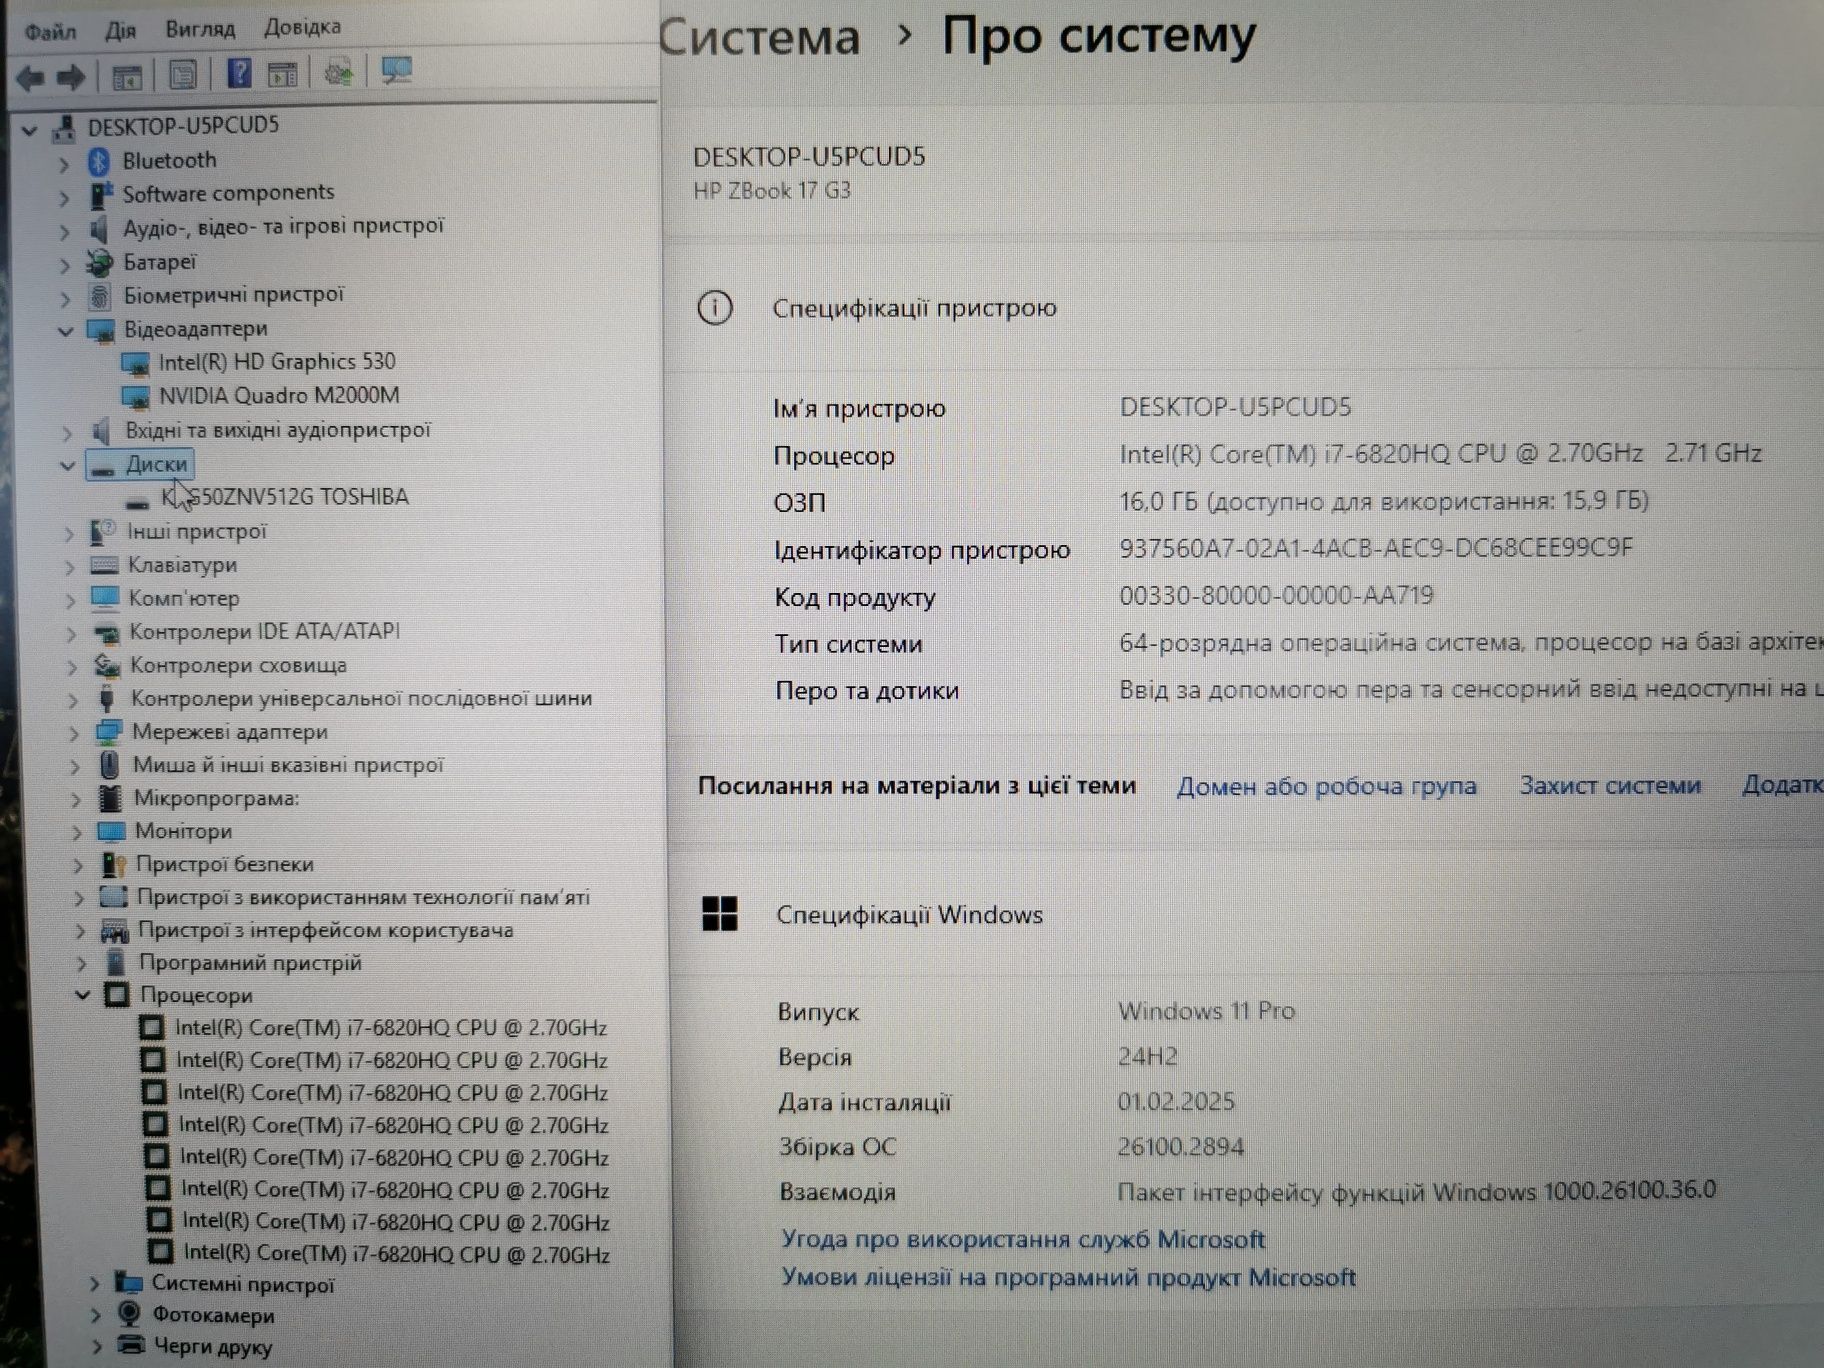The width and height of the screenshot is (1824, 1368).
Task: Expand the Контролери IDE ATA/ATAPI node
Action: (71, 633)
